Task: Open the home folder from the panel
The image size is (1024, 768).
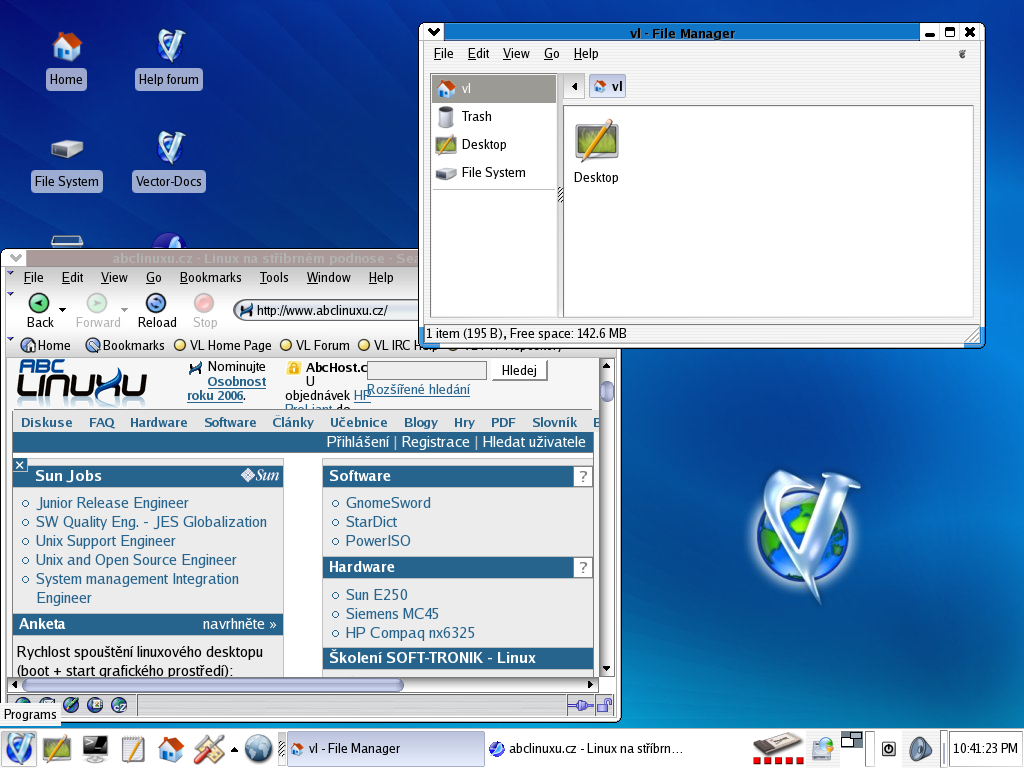Action: [171, 748]
